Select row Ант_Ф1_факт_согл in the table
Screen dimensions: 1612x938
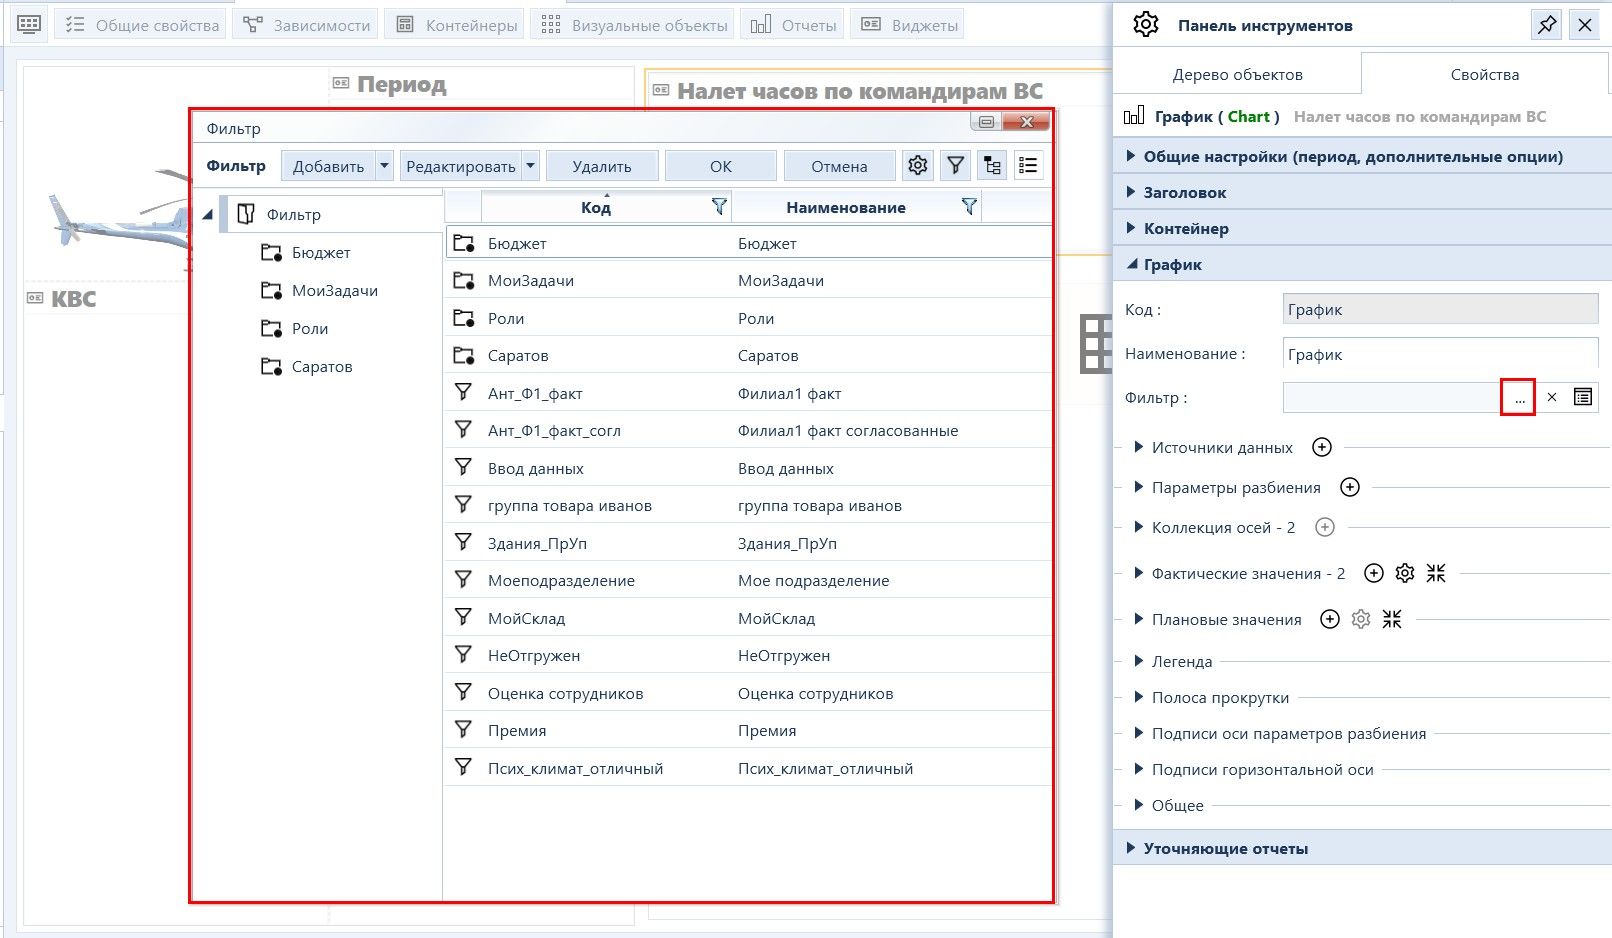[x=748, y=430]
